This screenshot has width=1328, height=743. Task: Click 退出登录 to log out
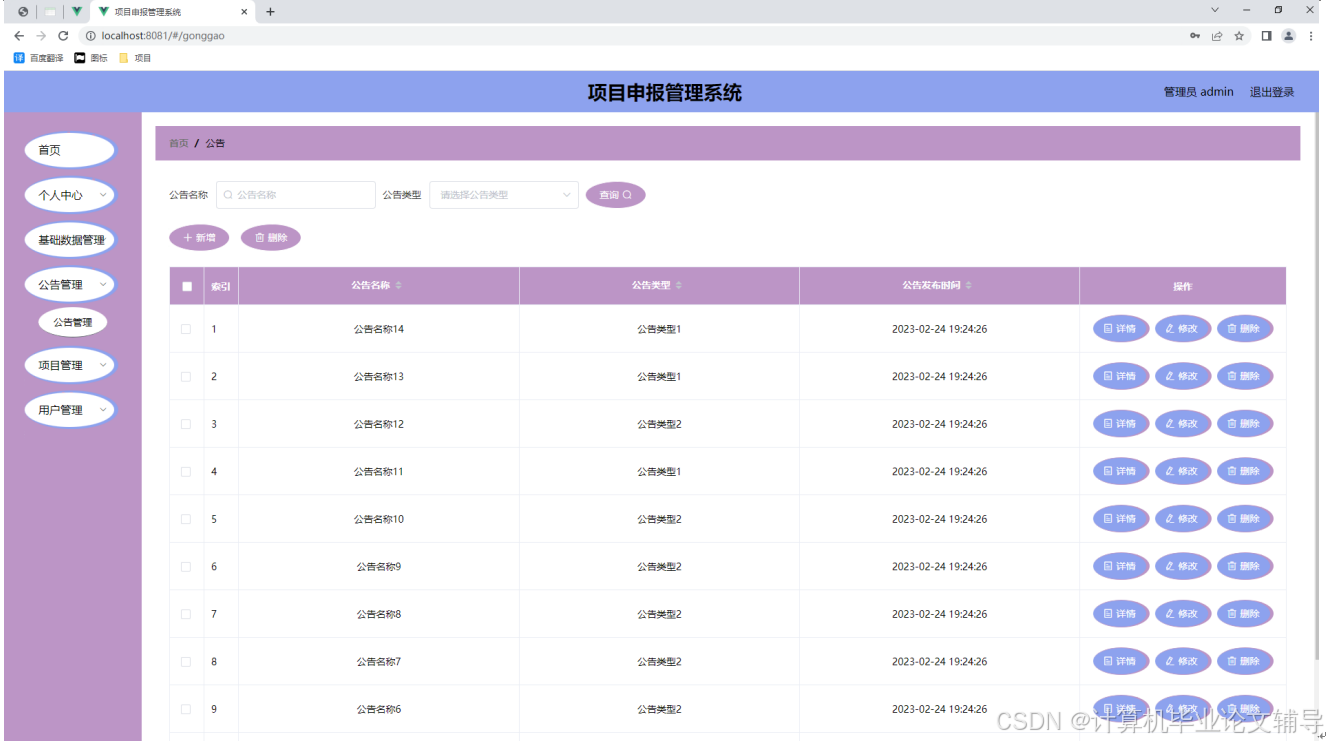click(1272, 91)
